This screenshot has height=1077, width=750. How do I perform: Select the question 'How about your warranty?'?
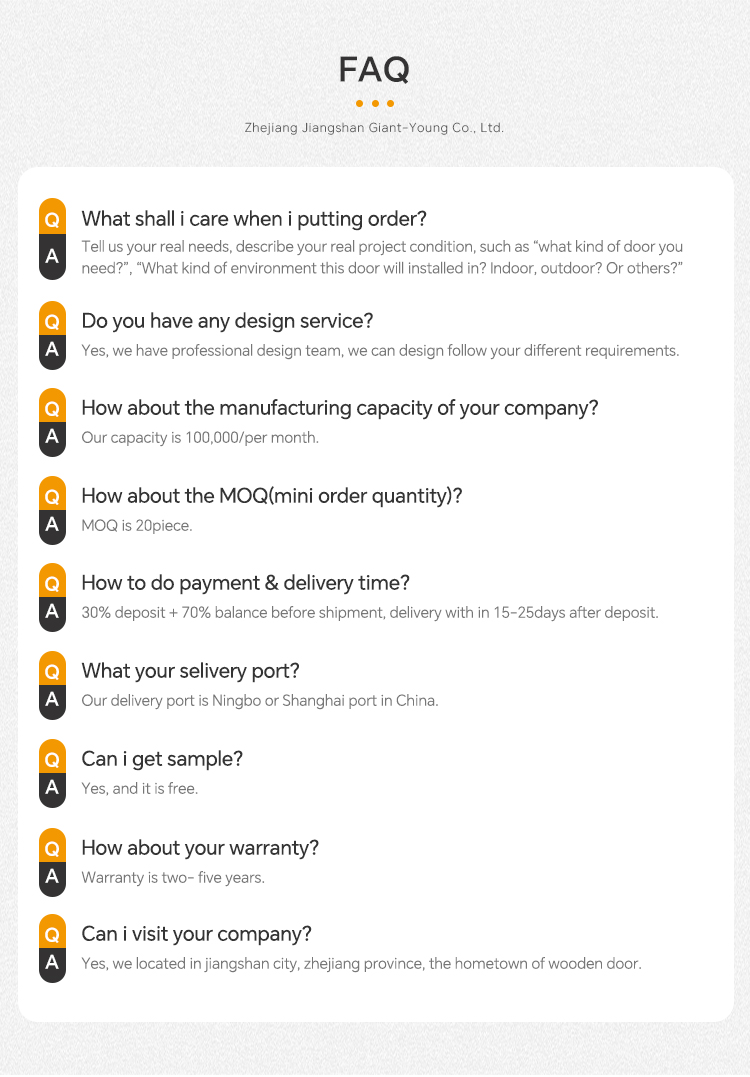(200, 848)
